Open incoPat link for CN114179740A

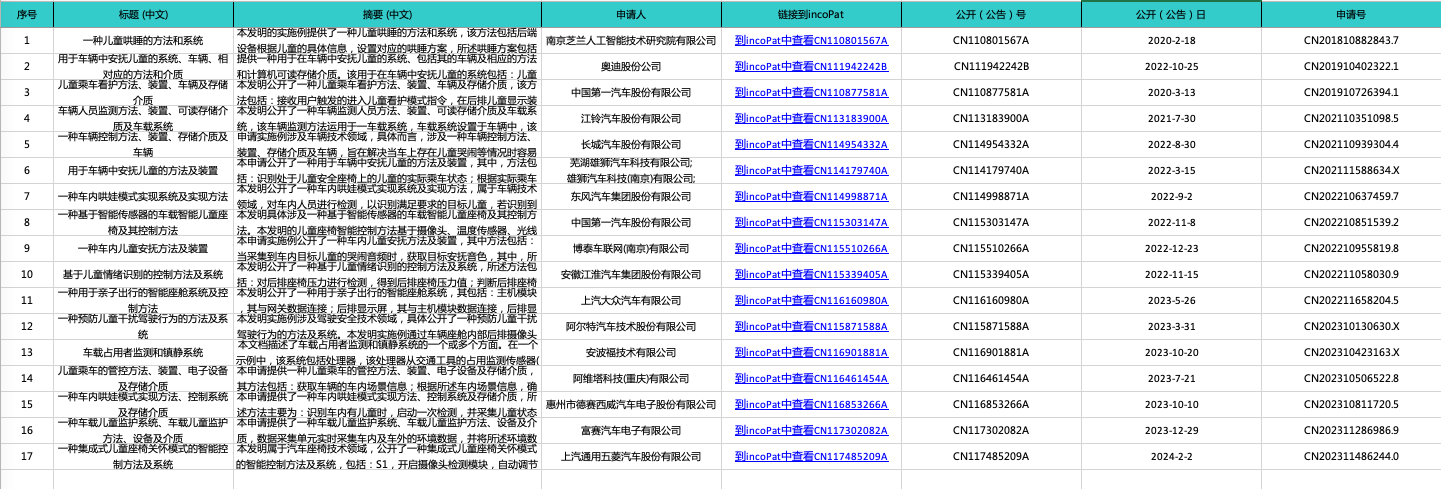[x=811, y=171]
